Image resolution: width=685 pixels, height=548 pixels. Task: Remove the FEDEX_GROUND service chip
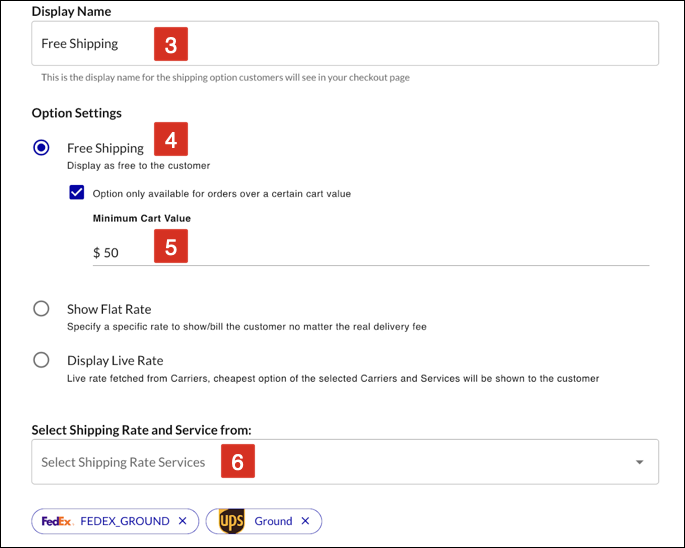pos(183,520)
